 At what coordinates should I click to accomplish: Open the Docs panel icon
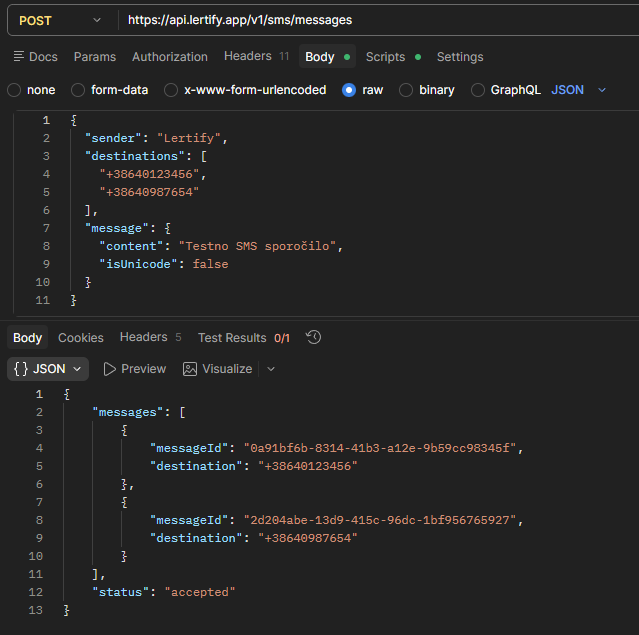(x=20, y=57)
